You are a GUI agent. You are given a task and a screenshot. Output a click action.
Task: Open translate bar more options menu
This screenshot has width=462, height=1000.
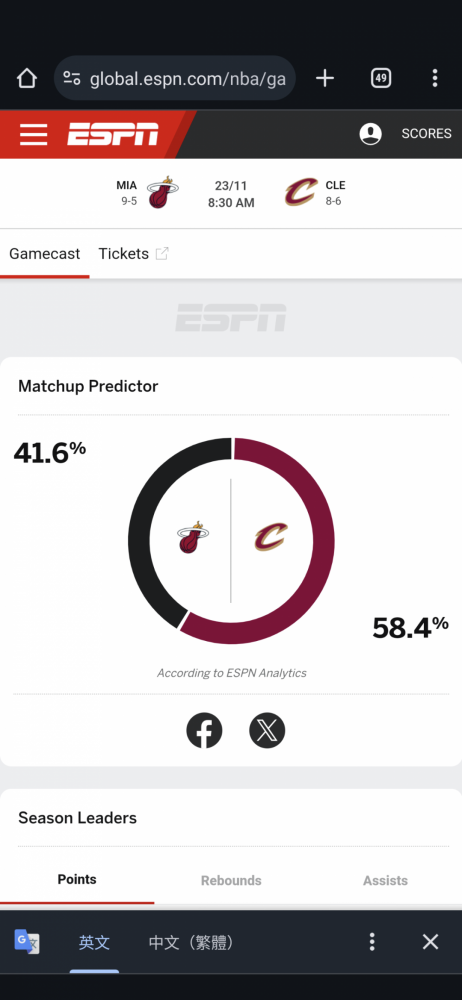[x=372, y=942]
